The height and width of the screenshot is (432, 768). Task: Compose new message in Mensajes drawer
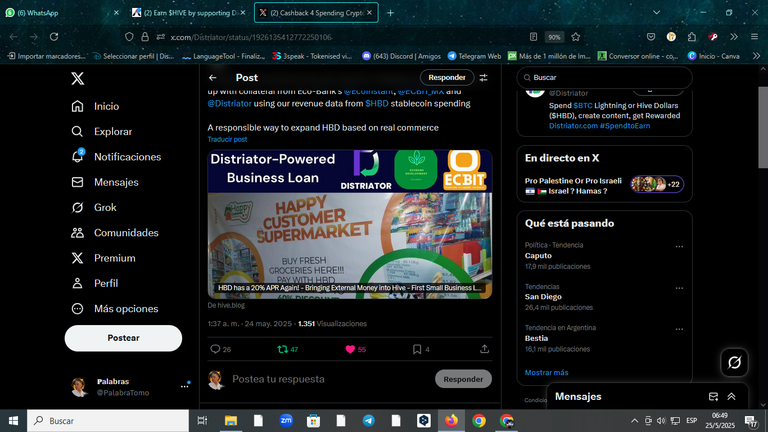click(713, 397)
